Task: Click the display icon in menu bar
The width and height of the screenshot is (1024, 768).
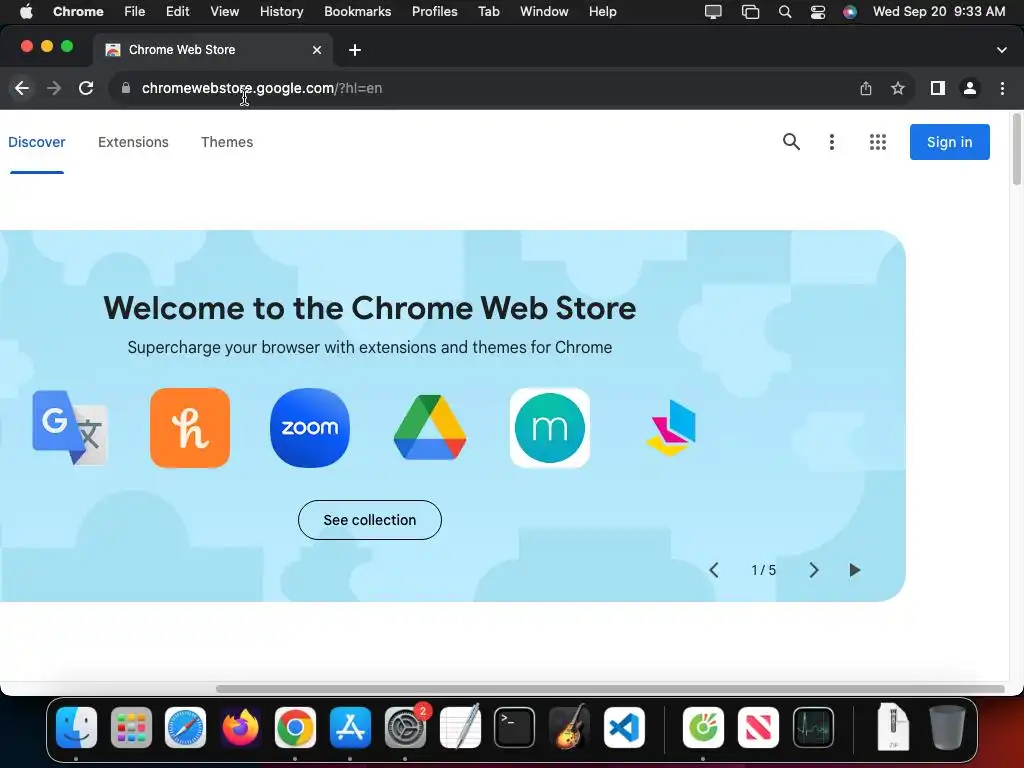Action: tap(713, 12)
